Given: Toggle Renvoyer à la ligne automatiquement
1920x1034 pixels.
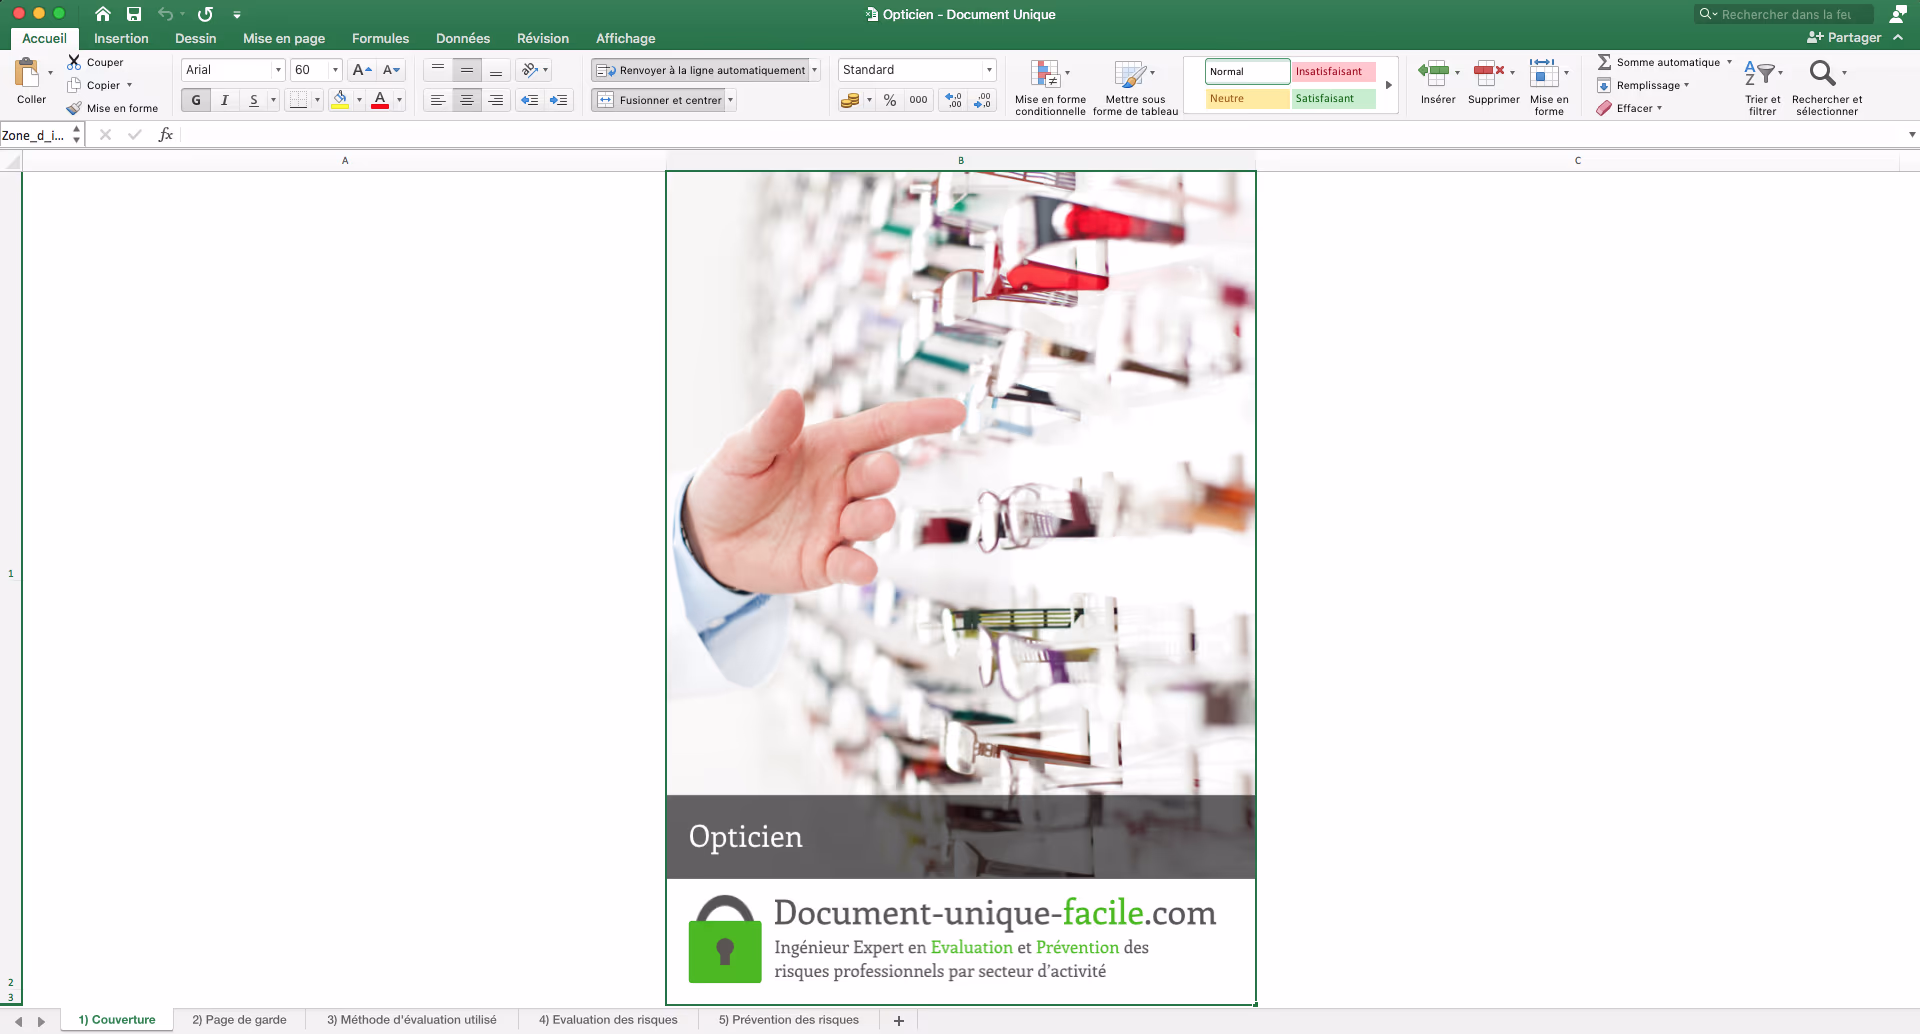Looking at the screenshot, I should pyautogui.click(x=701, y=70).
